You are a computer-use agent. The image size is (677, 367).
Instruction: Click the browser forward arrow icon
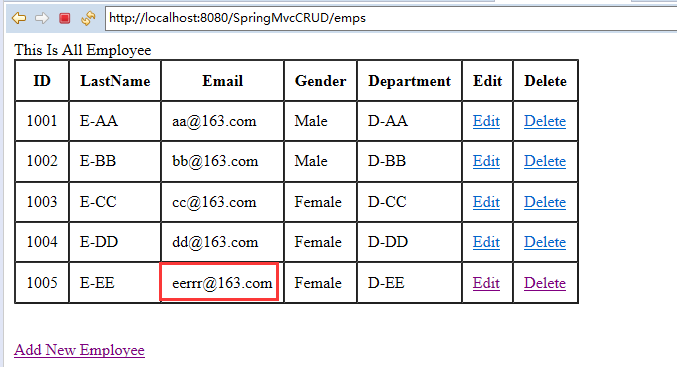[x=42, y=18]
